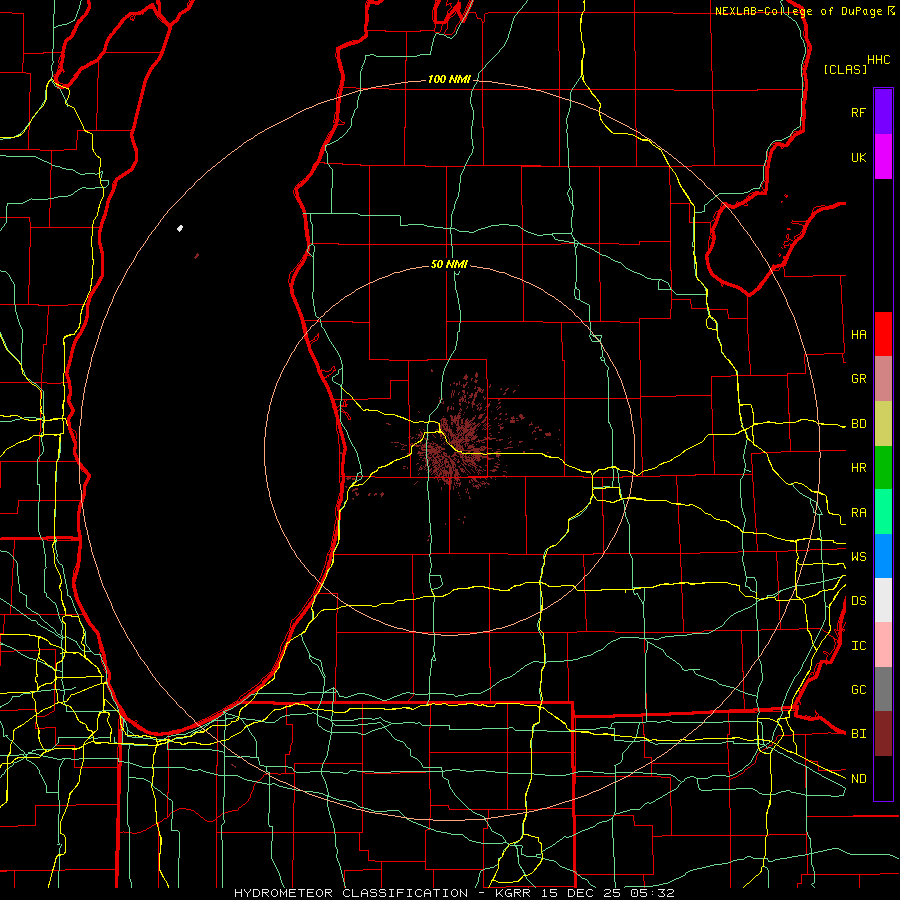
Task: Click the HHC product code label
Action: click(x=879, y=60)
